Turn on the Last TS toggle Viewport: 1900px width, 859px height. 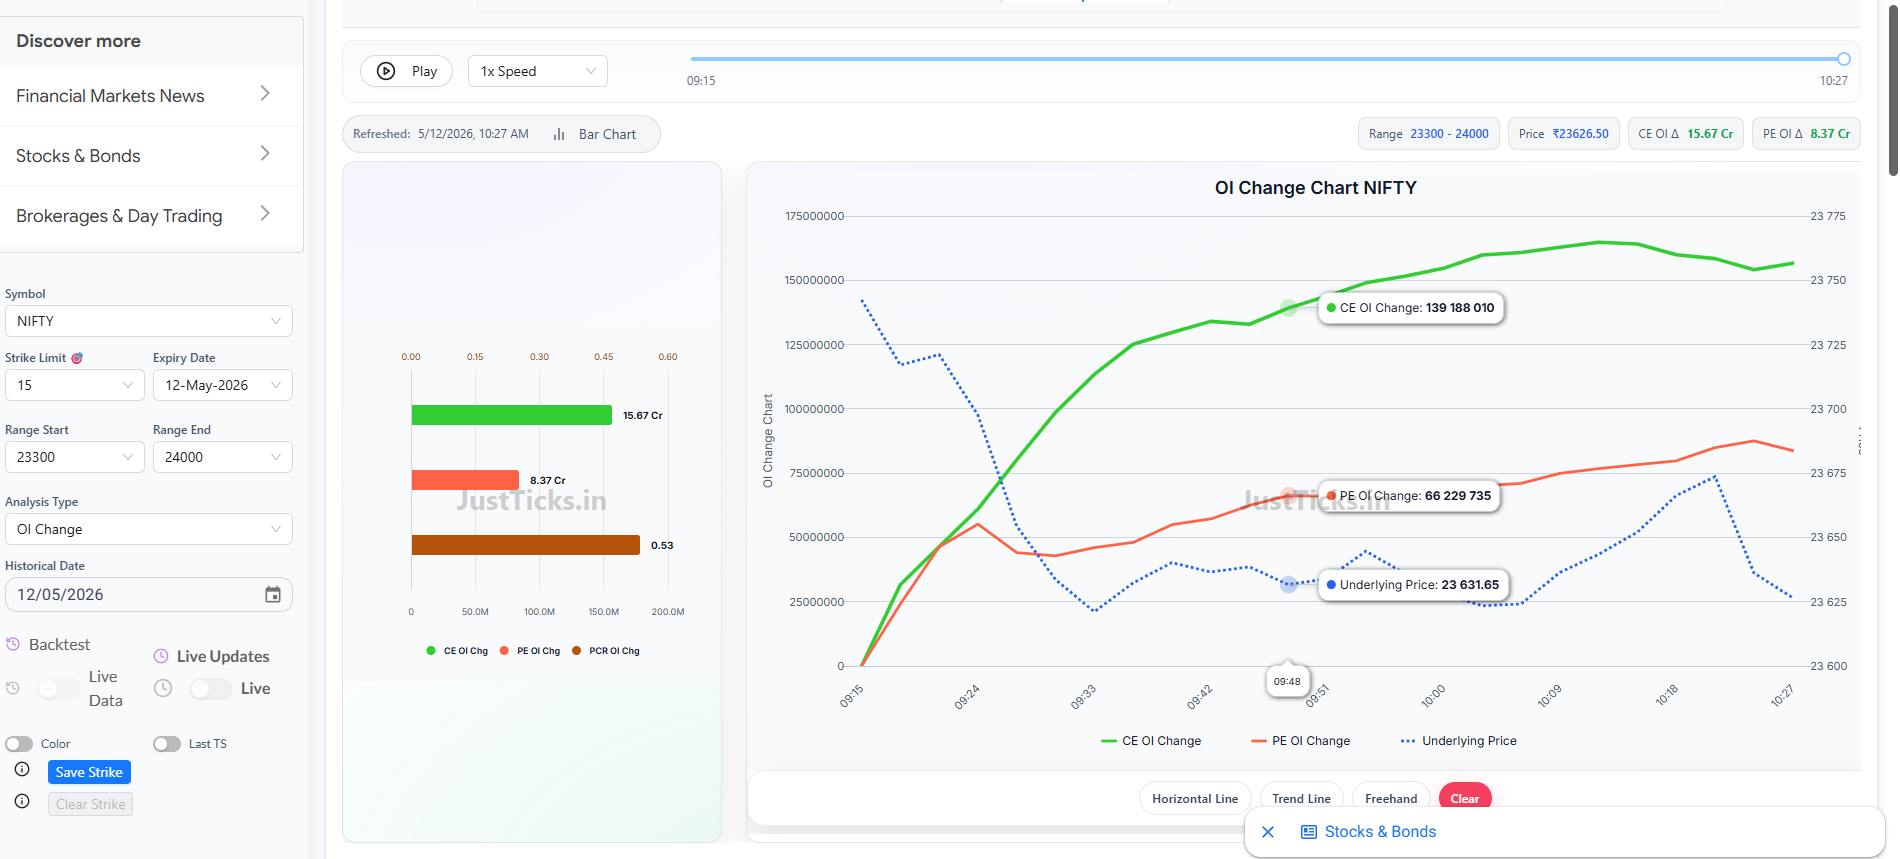(167, 744)
